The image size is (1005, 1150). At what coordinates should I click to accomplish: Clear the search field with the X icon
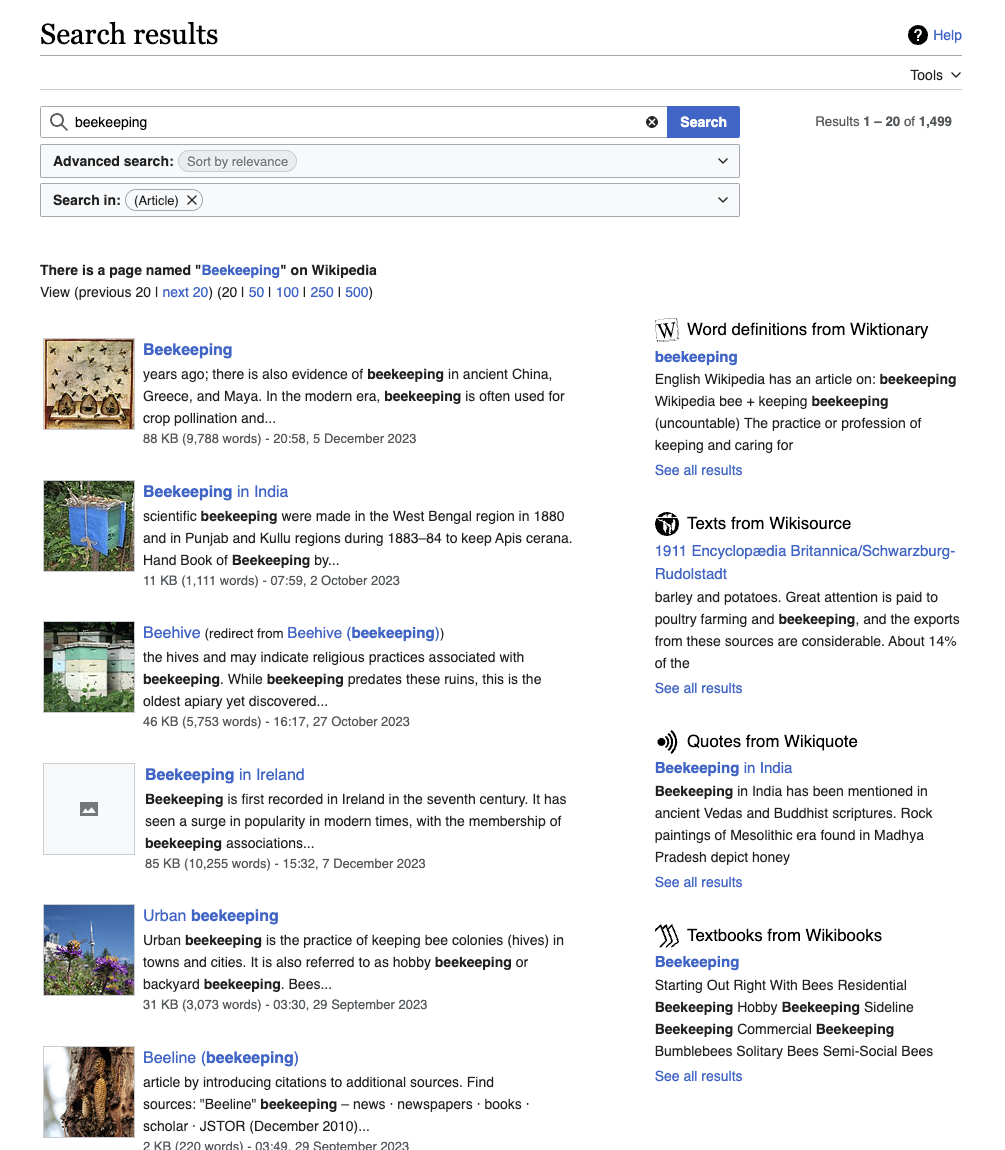coord(651,122)
